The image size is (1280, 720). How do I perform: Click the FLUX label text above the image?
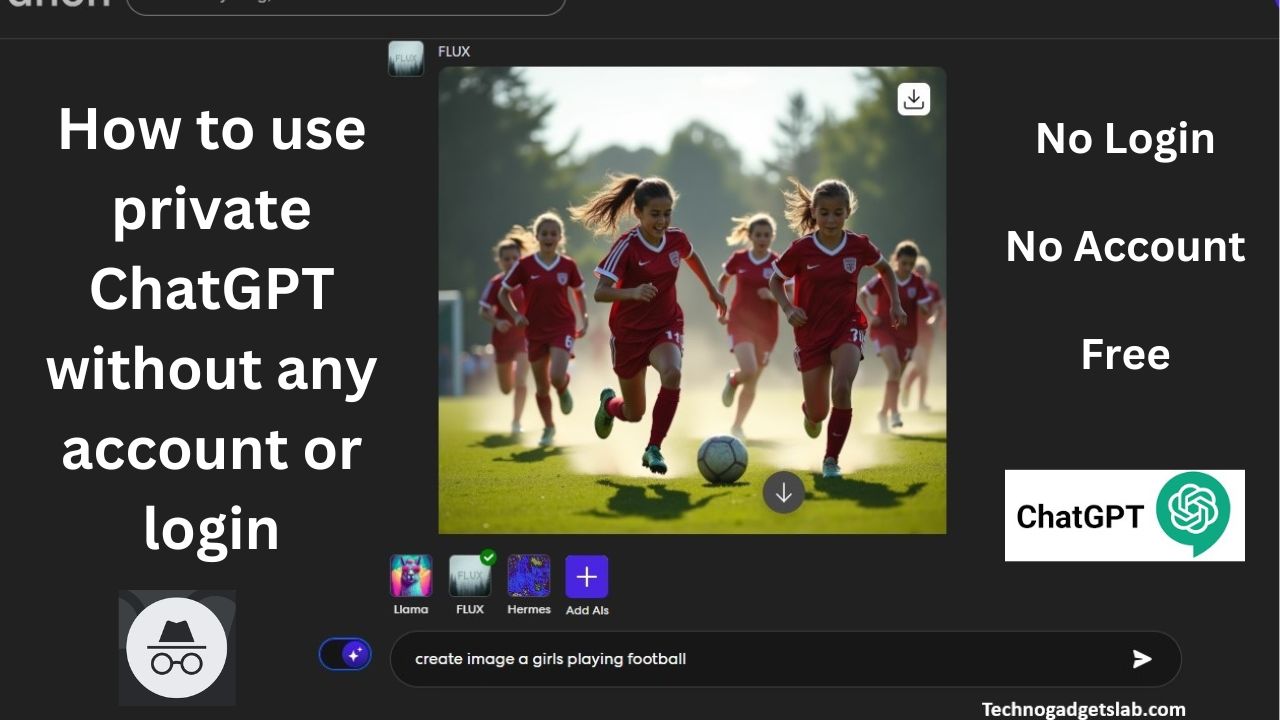tap(454, 52)
